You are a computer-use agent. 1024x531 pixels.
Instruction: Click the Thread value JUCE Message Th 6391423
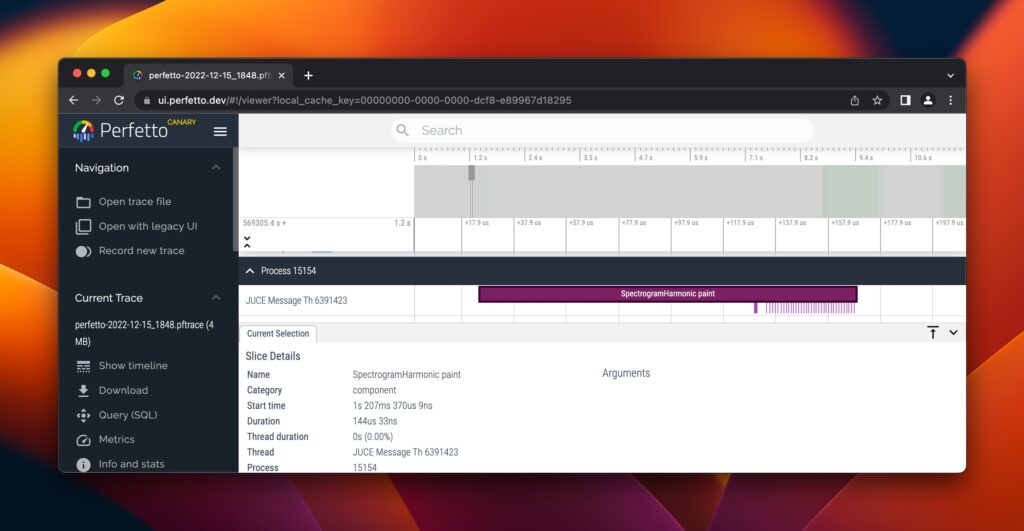tap(406, 453)
